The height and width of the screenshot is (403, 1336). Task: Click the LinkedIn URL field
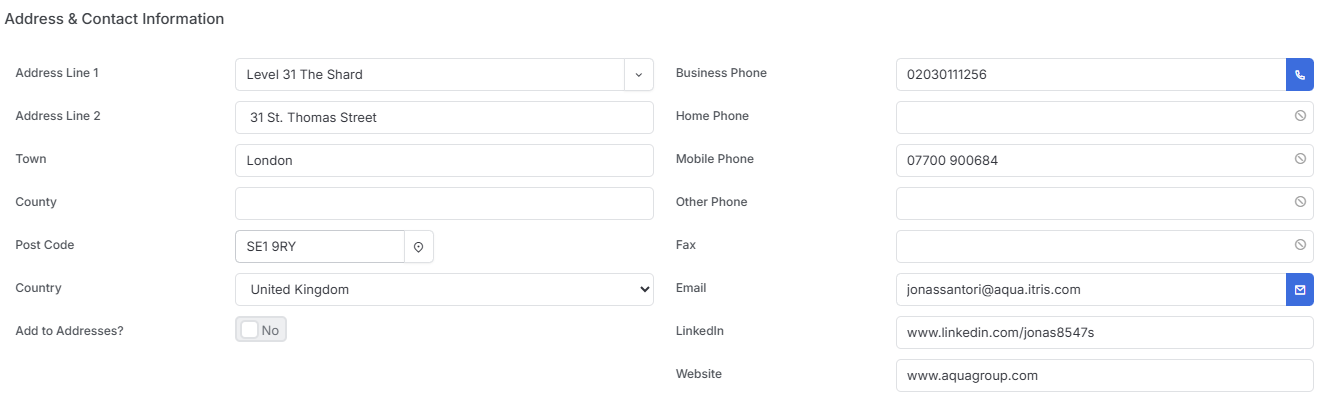(1105, 332)
